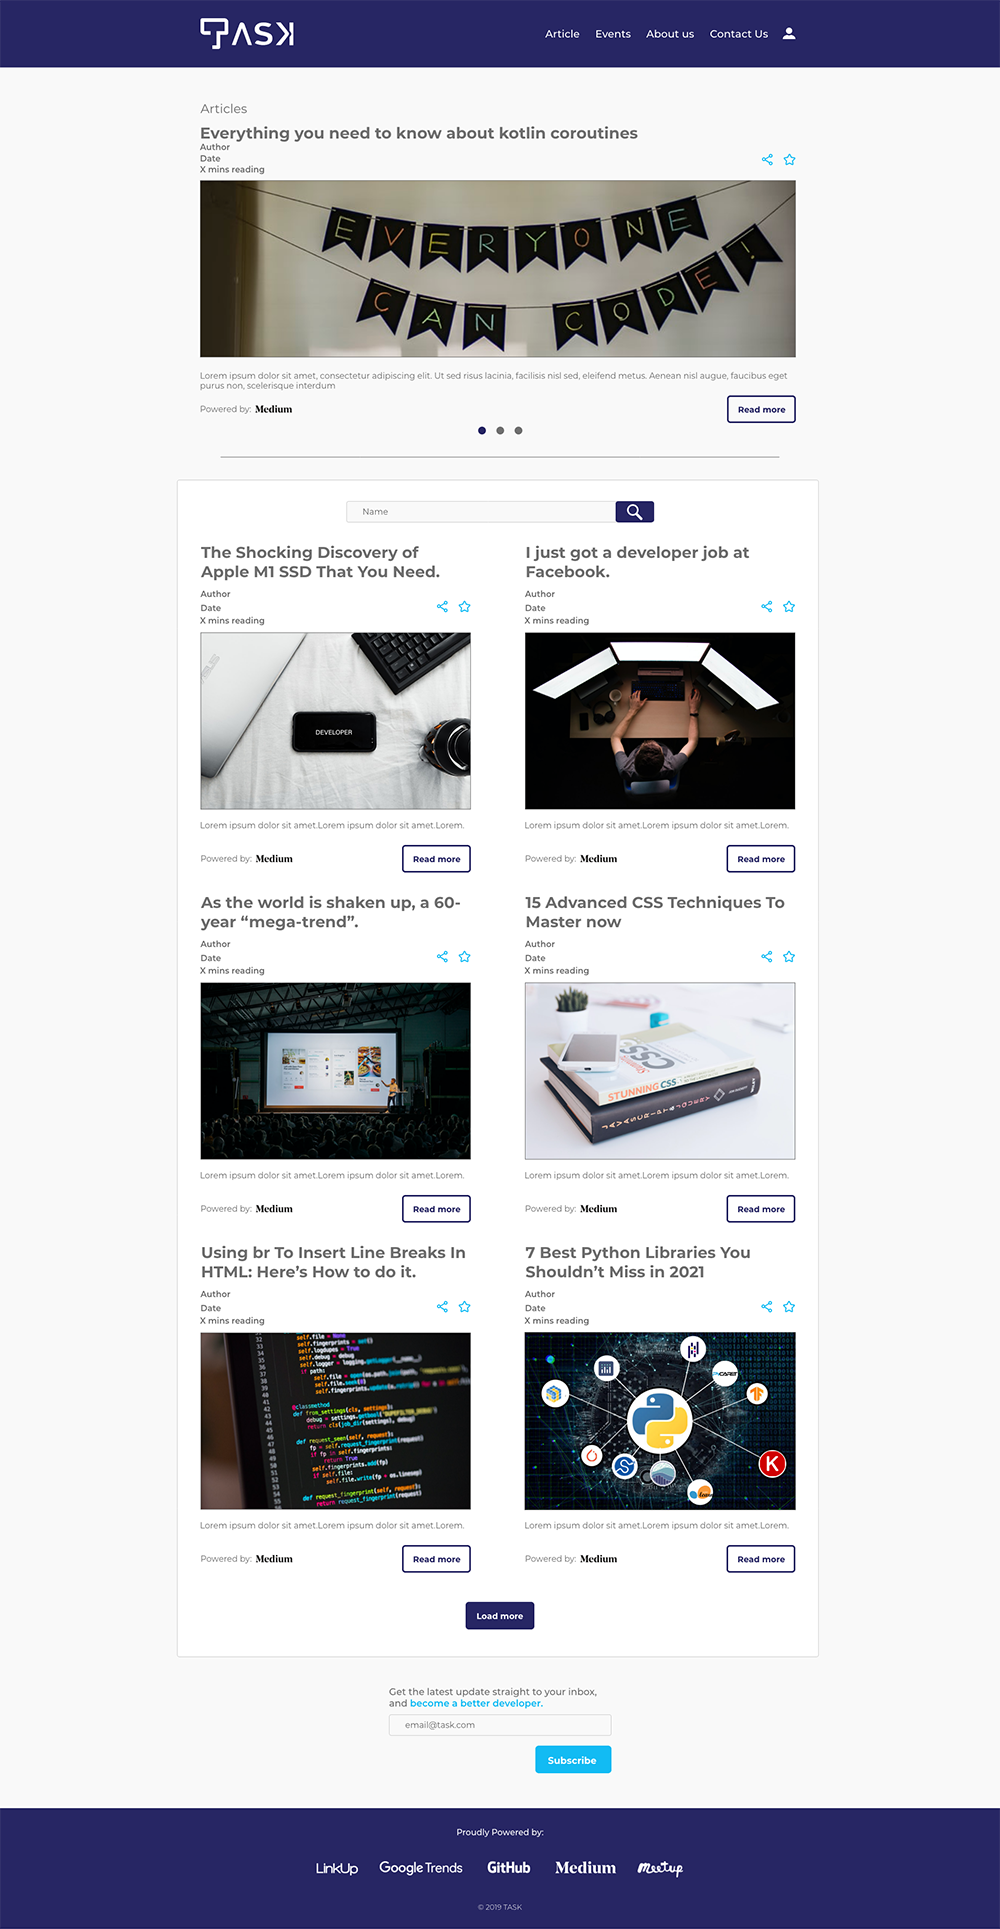
Task: Click the search magnifier button
Action: [x=634, y=512]
